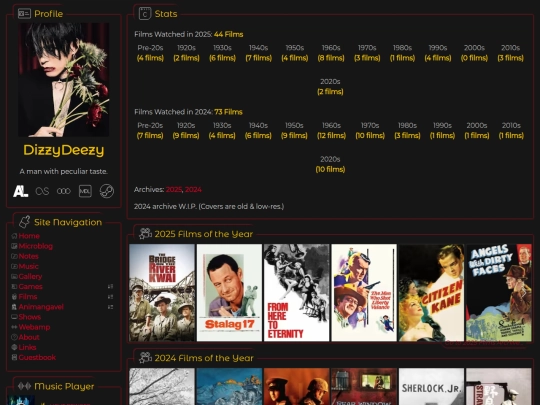540x405 pixels.
Task: Open the AniList (AL) profile icon
Action: coord(21,191)
